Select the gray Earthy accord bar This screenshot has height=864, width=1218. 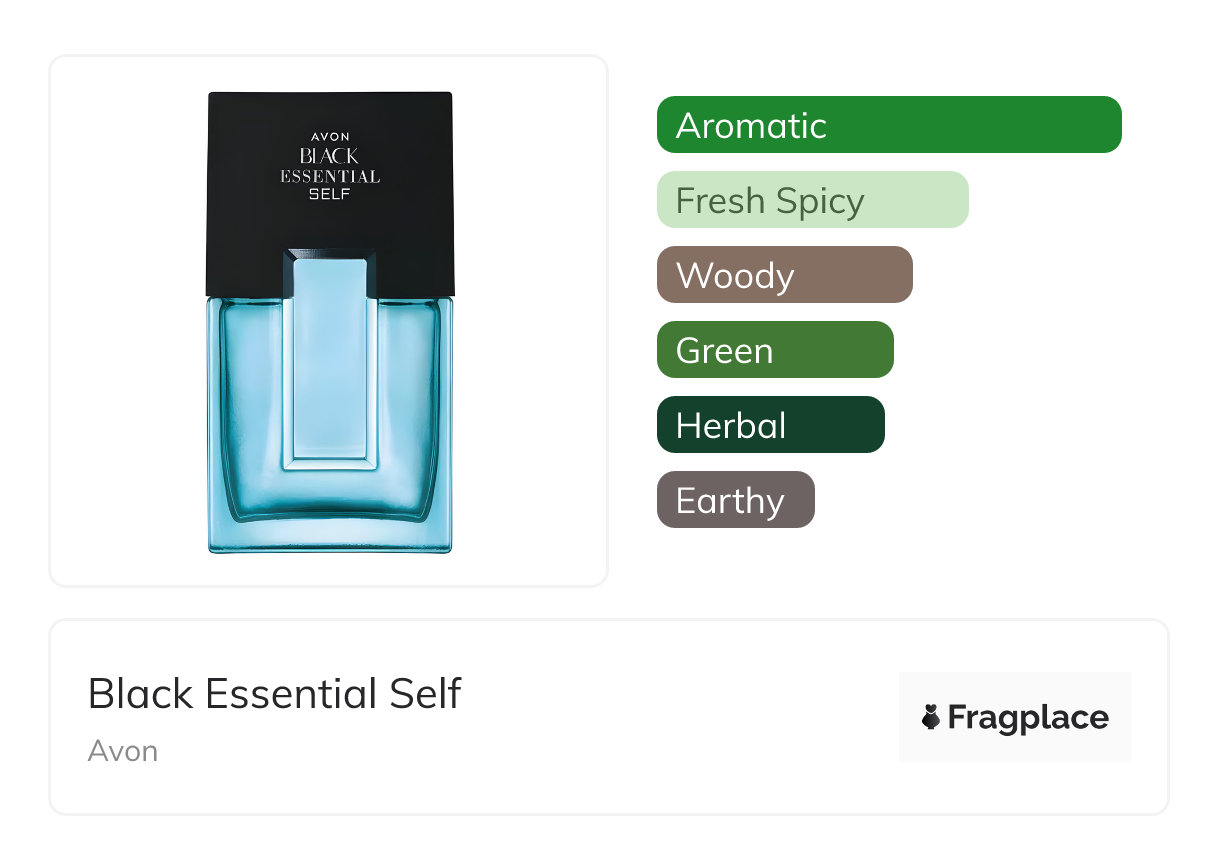click(735, 500)
